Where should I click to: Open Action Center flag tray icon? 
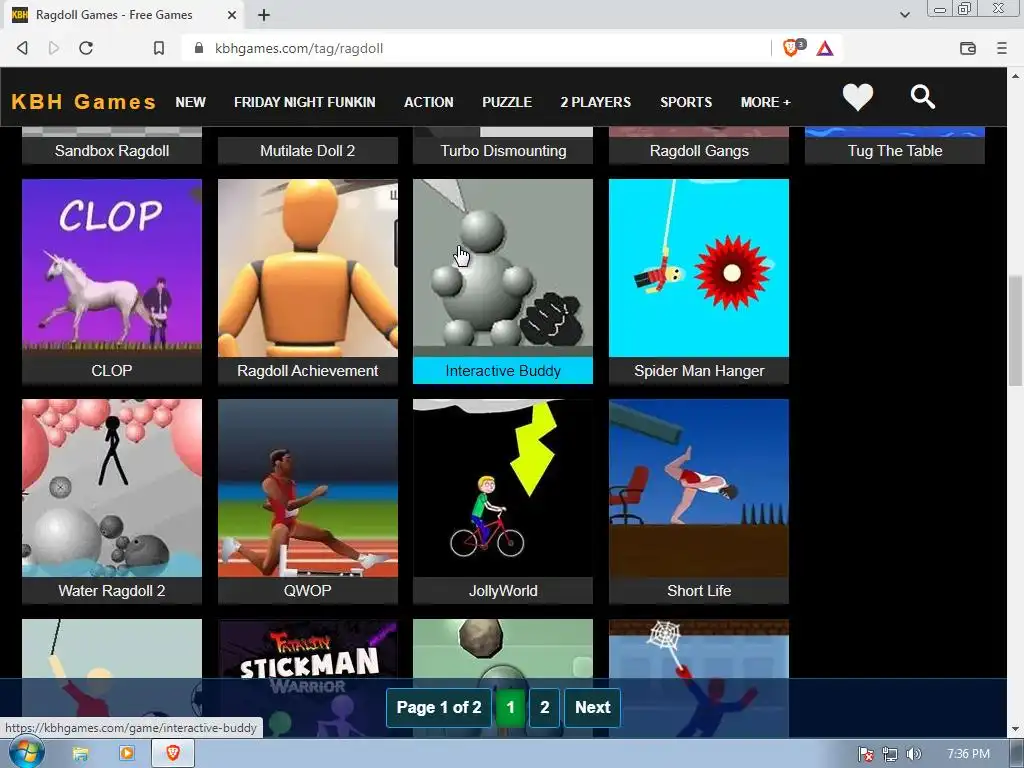[x=866, y=754]
